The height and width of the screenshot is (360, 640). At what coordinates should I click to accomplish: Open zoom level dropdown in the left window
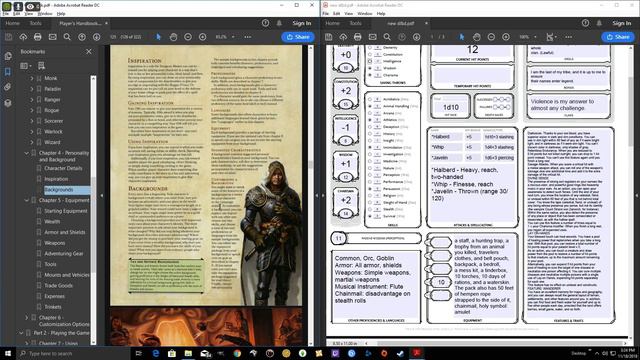pos(233,37)
